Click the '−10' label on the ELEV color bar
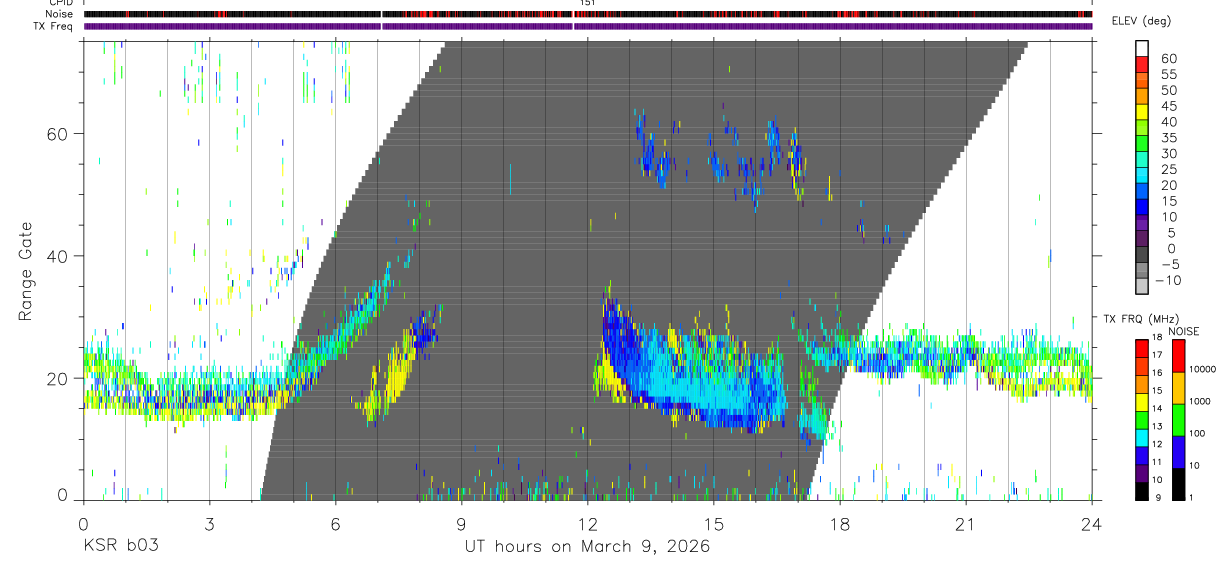The image size is (1228, 567). [x=1167, y=280]
